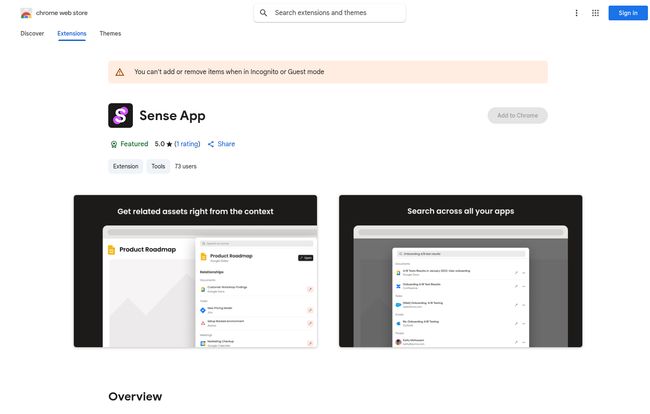Open the 'Get related assets' screenshot thumbnail

[195, 271]
